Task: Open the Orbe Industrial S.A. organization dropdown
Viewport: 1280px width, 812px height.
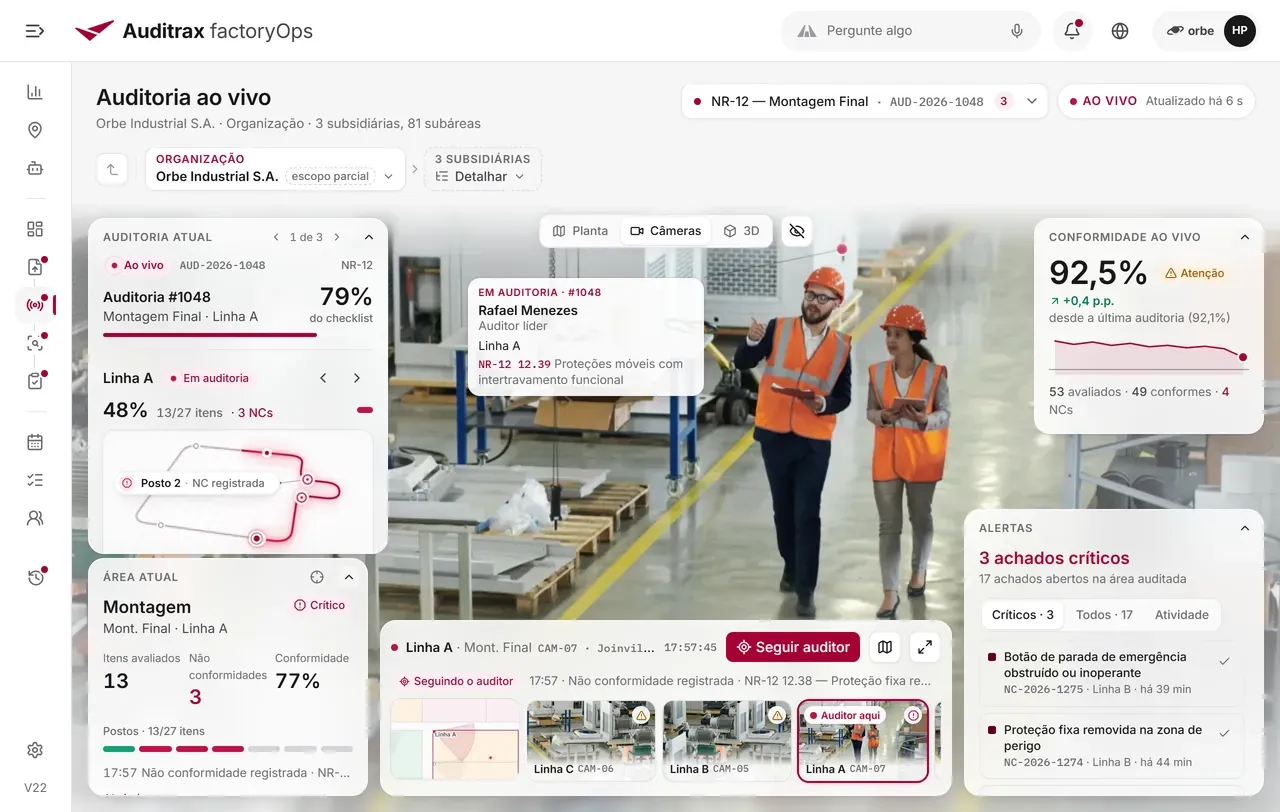Action: click(x=275, y=169)
